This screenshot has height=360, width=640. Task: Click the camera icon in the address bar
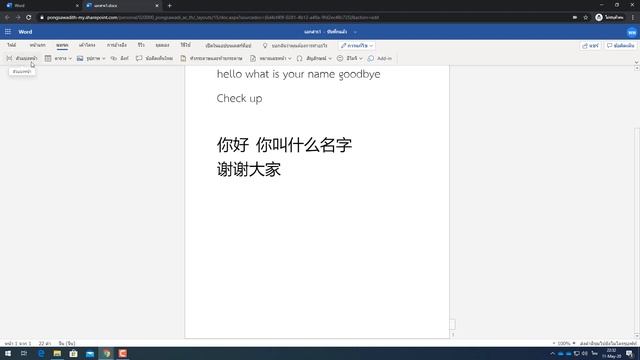575,17
